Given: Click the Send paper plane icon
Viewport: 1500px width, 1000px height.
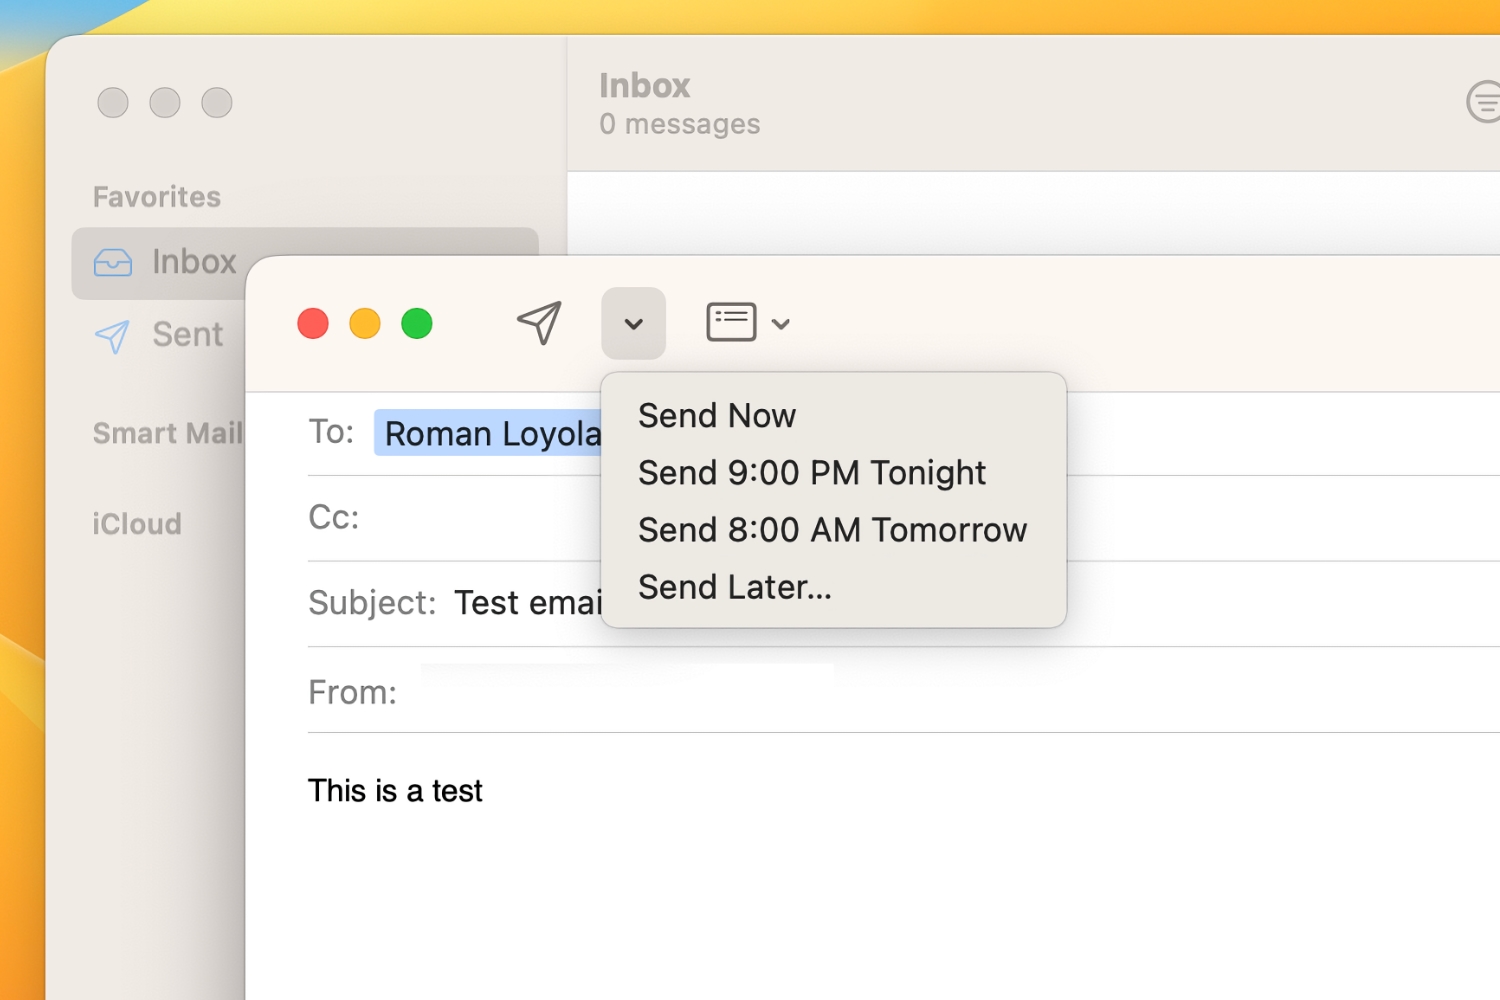Looking at the screenshot, I should 539,322.
